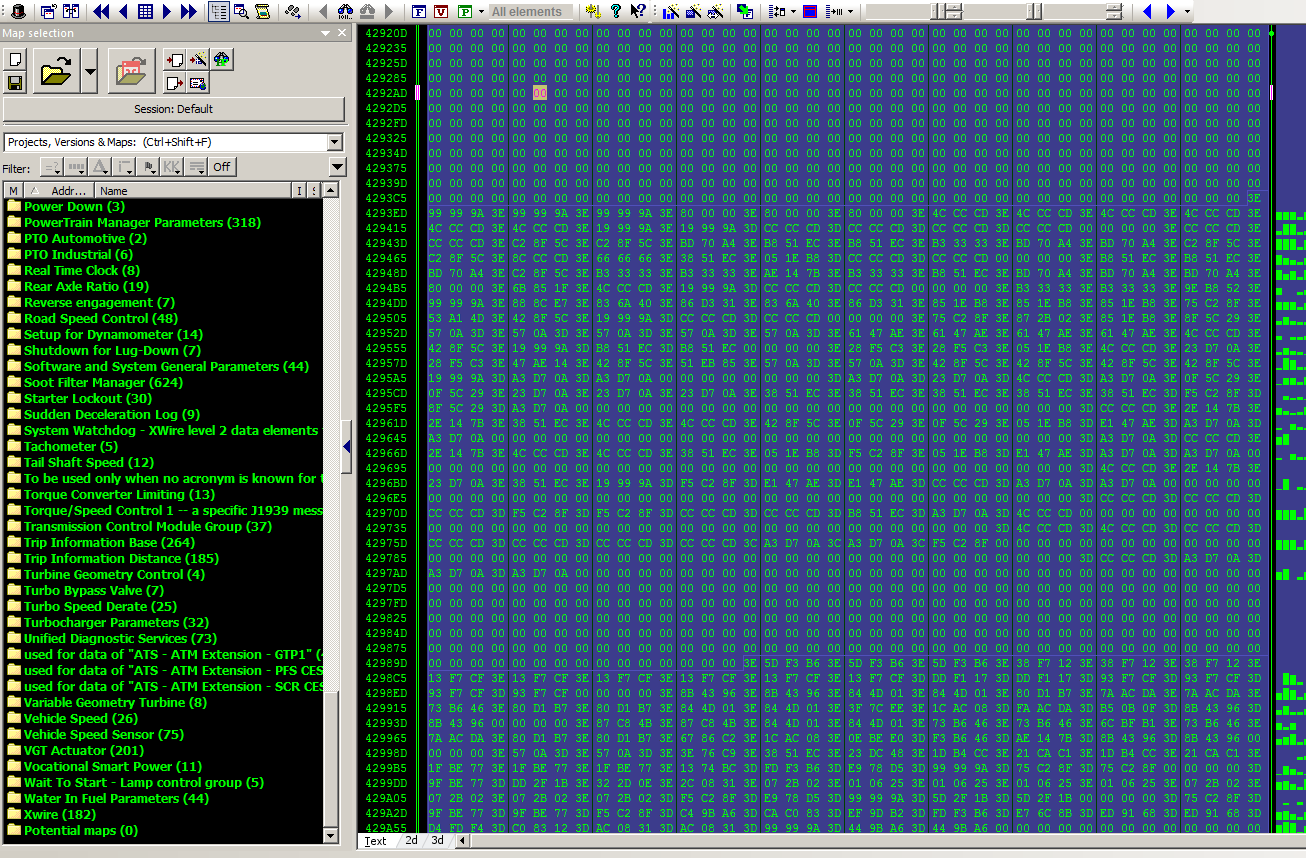Jump to first map with double-left arrow
Screen dimensions: 1306x858
(x=101, y=12)
